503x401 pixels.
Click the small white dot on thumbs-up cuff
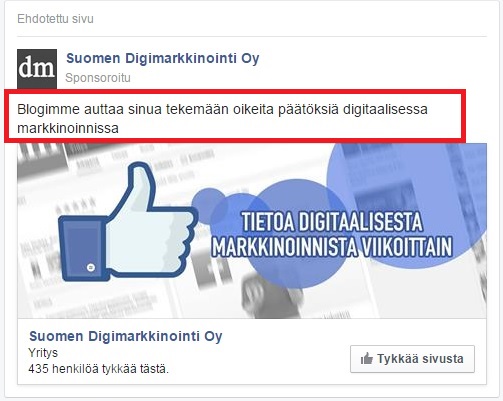(91, 267)
